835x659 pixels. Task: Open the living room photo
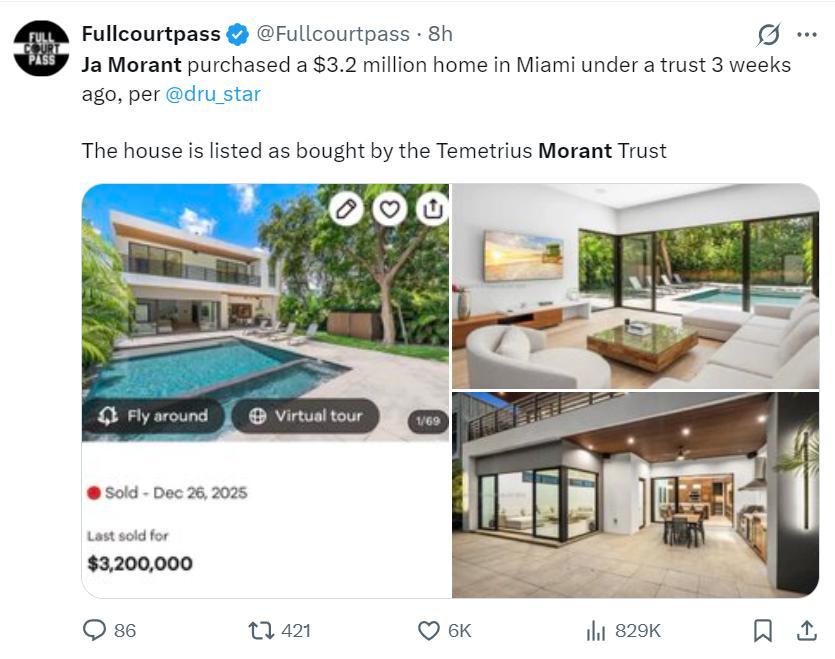pos(635,286)
